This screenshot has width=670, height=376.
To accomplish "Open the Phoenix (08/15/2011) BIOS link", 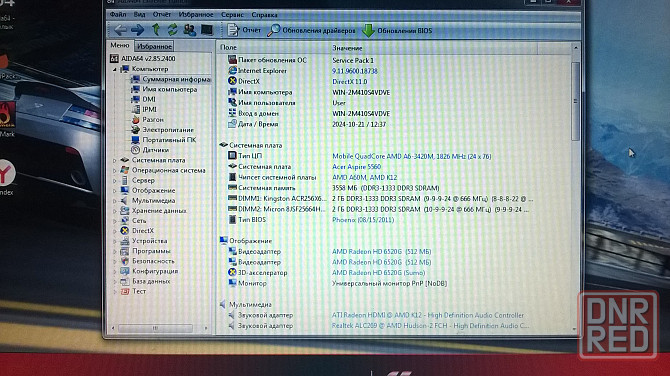I will (363, 220).
